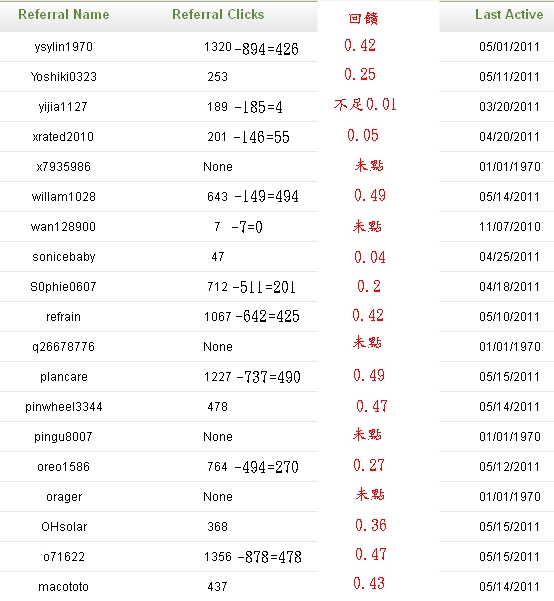Screen dimensions: 554x601
Task: Click the red 回饋 column heading
Action: [363, 18]
